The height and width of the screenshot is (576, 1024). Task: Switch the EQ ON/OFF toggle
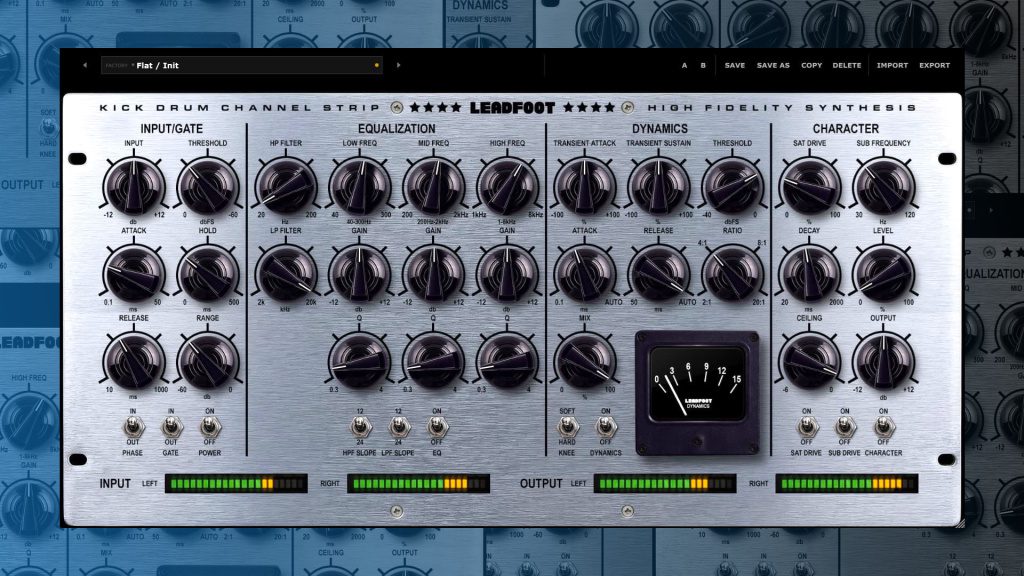pyautogui.click(x=437, y=427)
